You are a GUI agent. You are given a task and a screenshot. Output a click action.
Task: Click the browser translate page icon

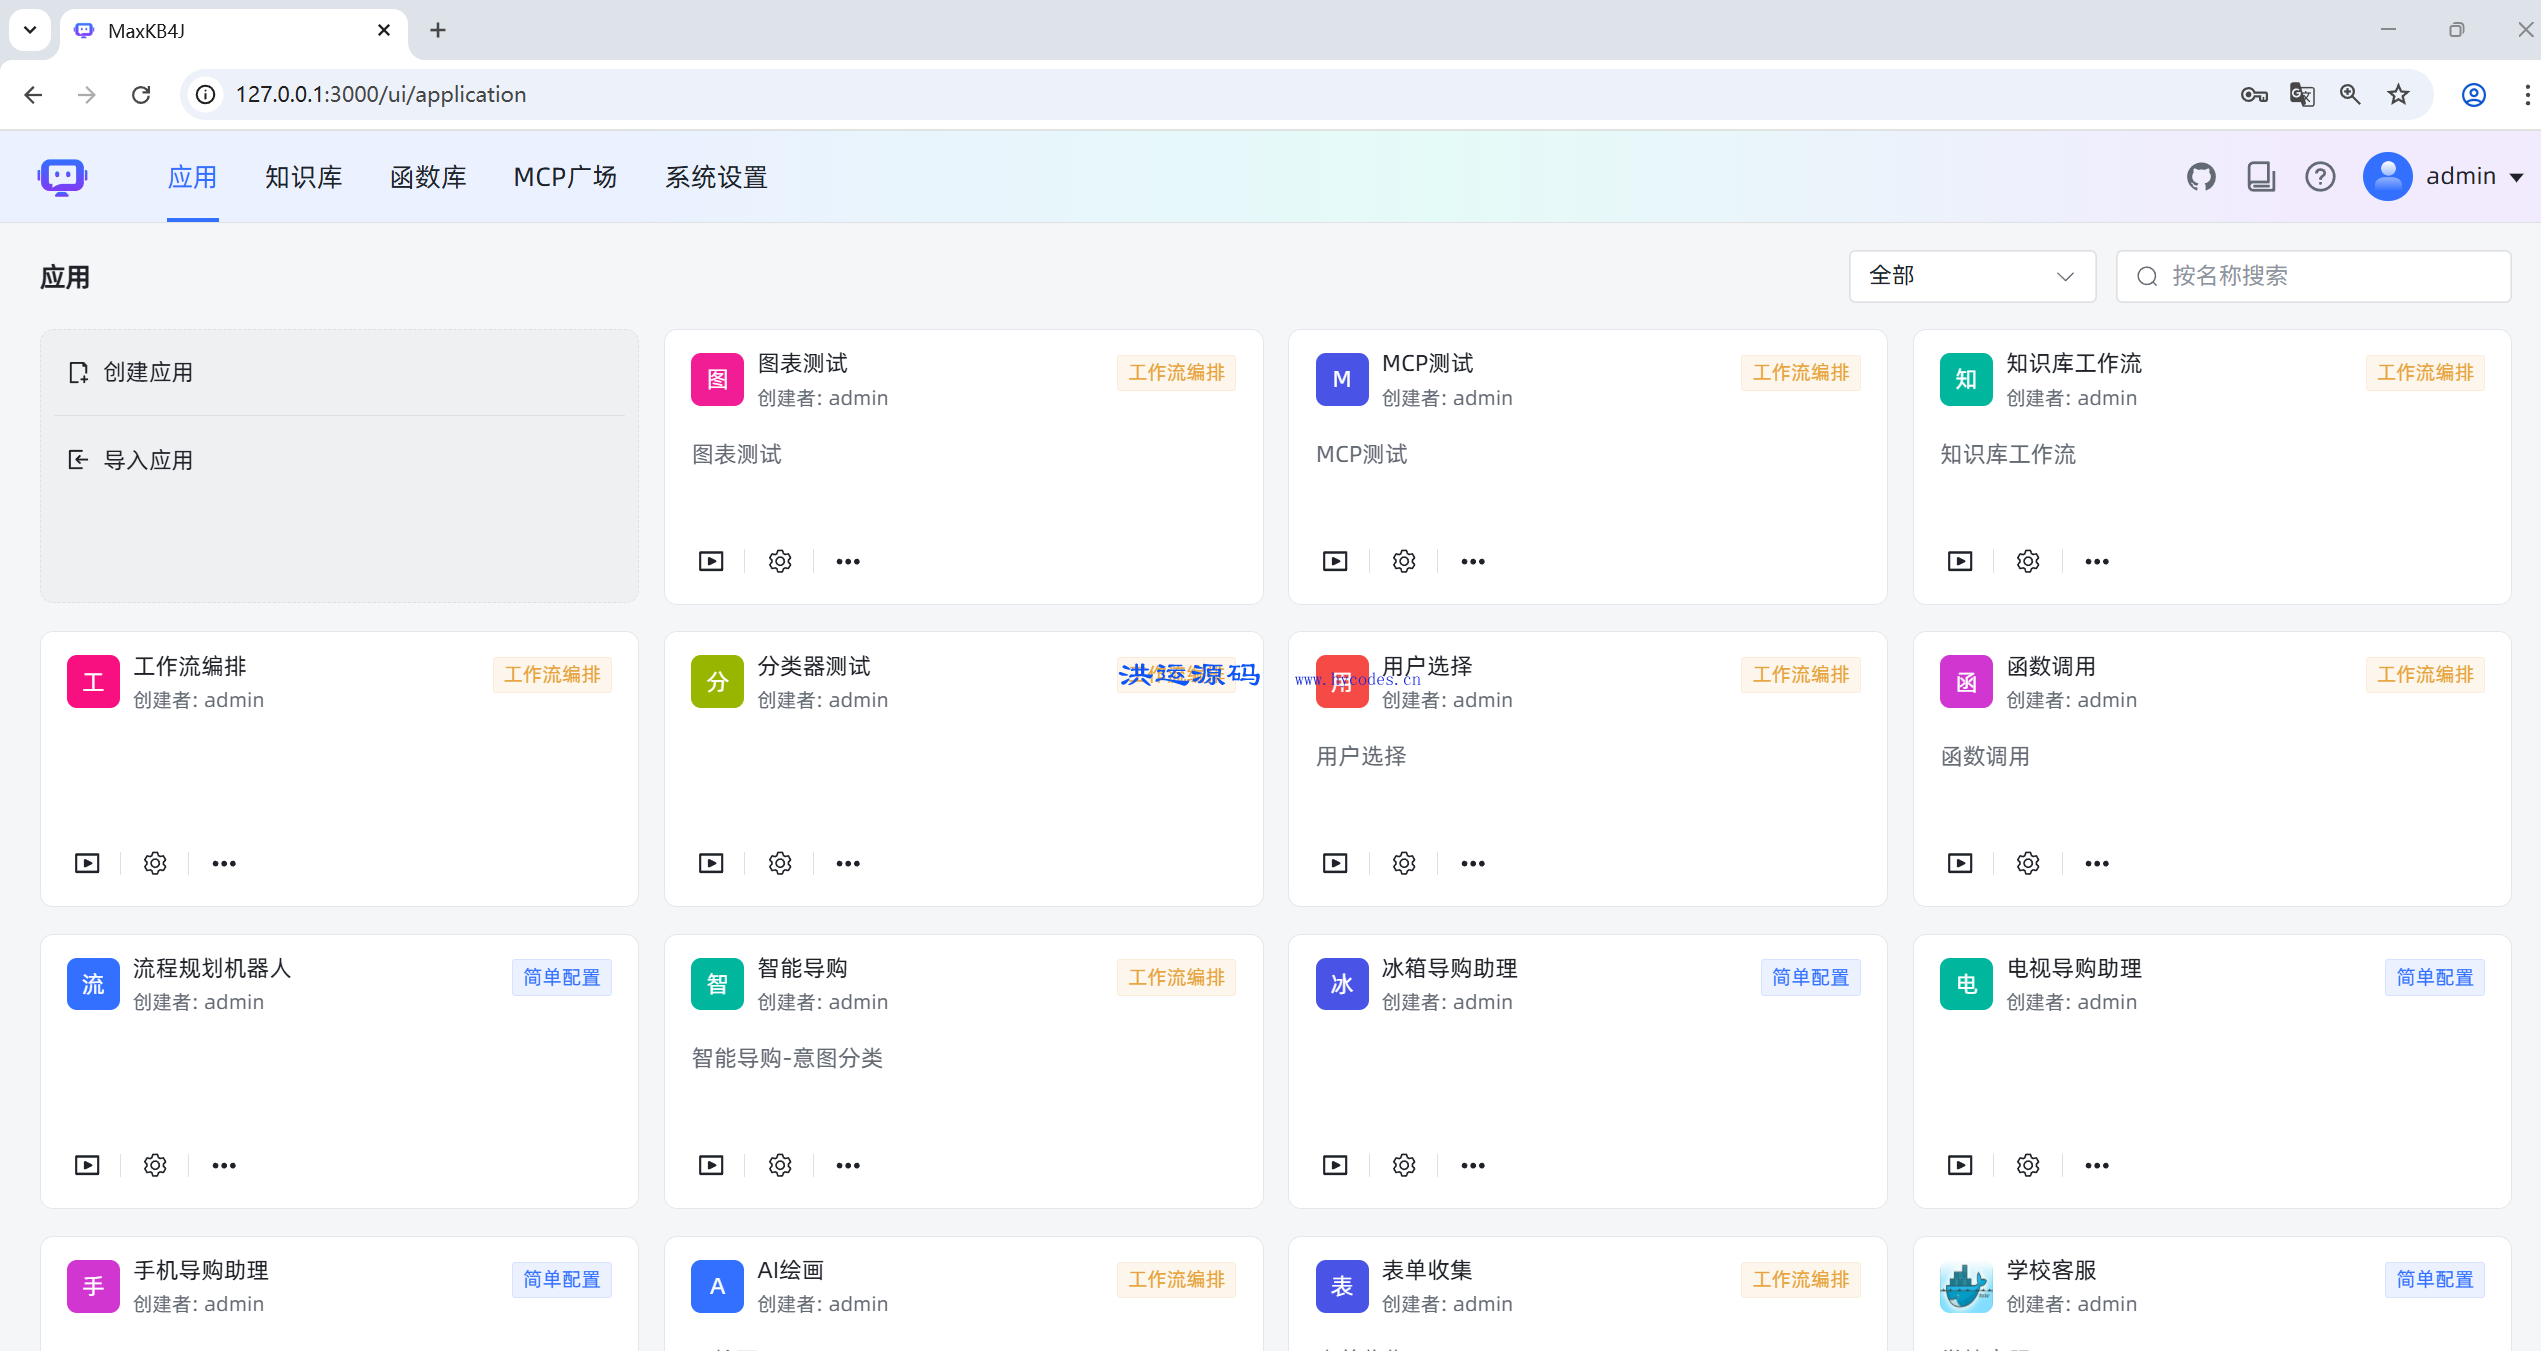pyautogui.click(x=2302, y=94)
